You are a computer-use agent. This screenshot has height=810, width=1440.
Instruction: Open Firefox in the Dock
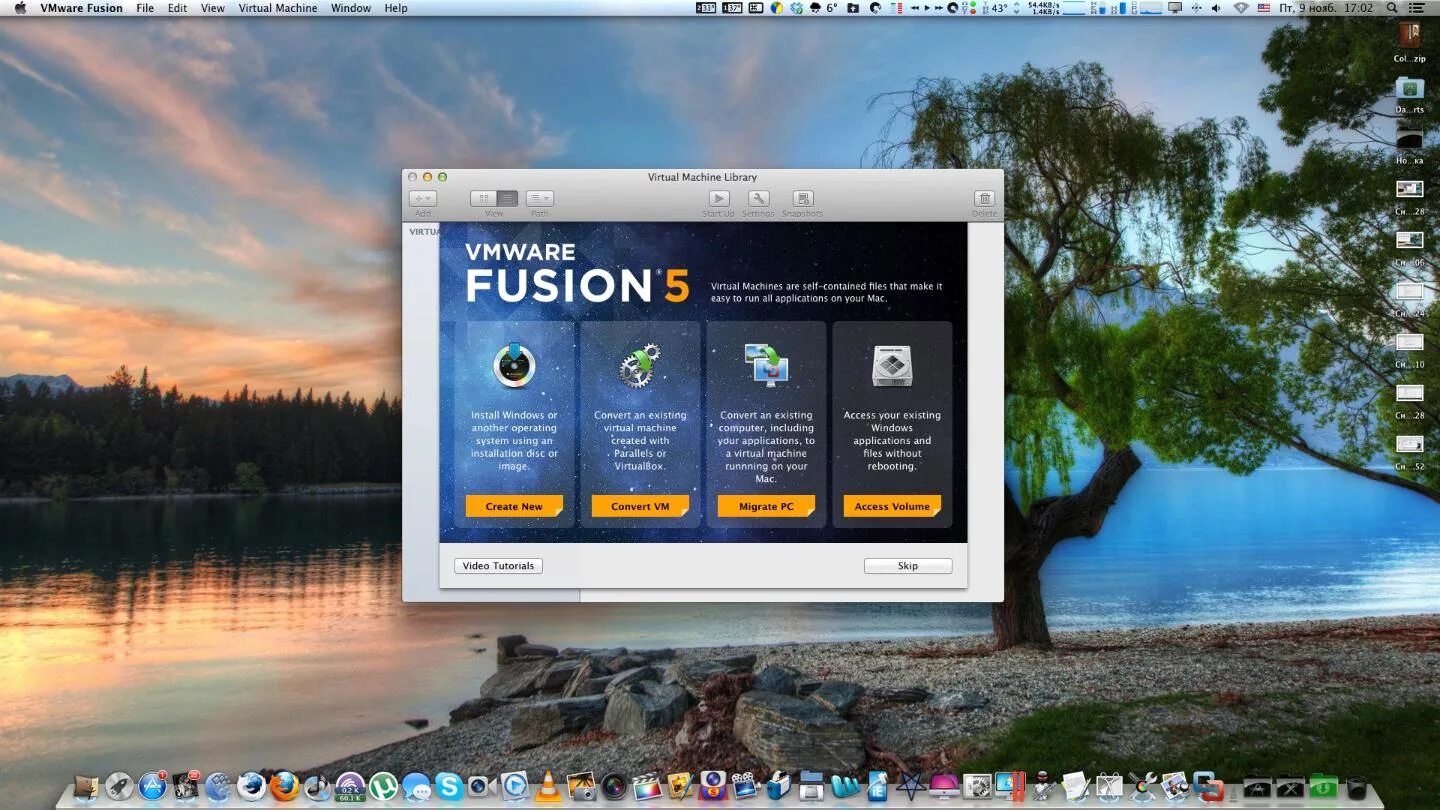coord(285,786)
